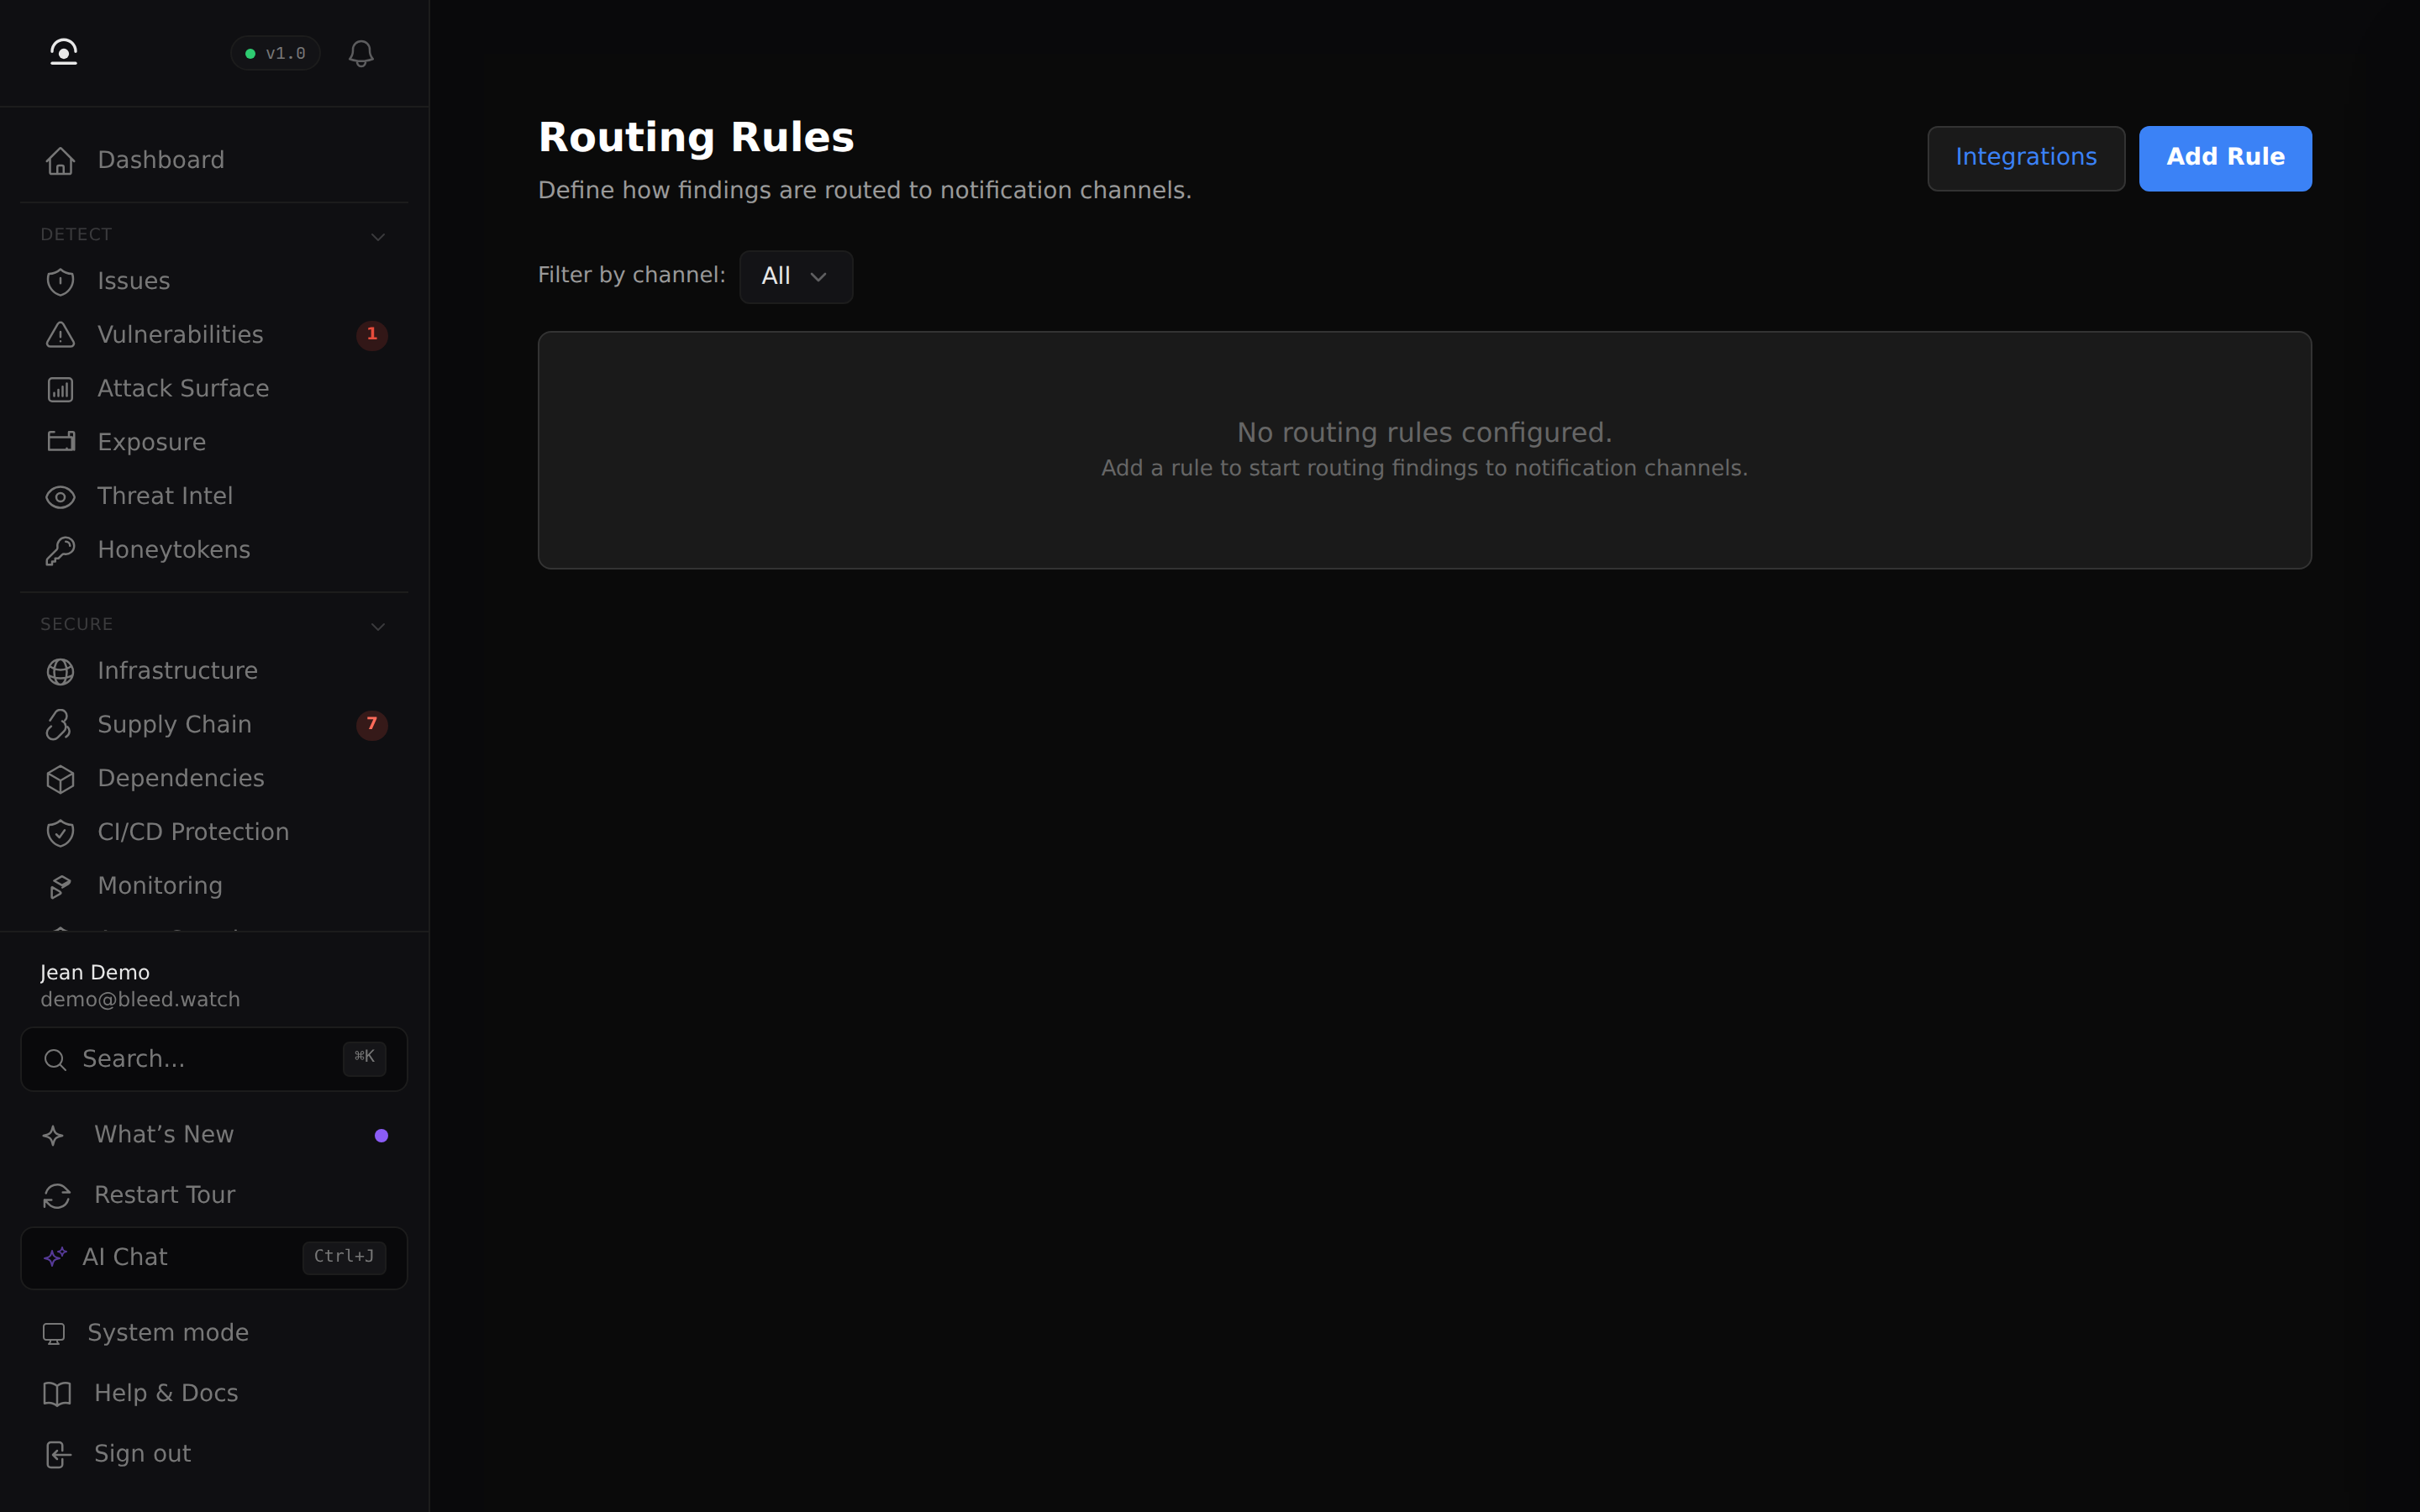Open Vulnerabilities in the sidebar

tap(214, 335)
